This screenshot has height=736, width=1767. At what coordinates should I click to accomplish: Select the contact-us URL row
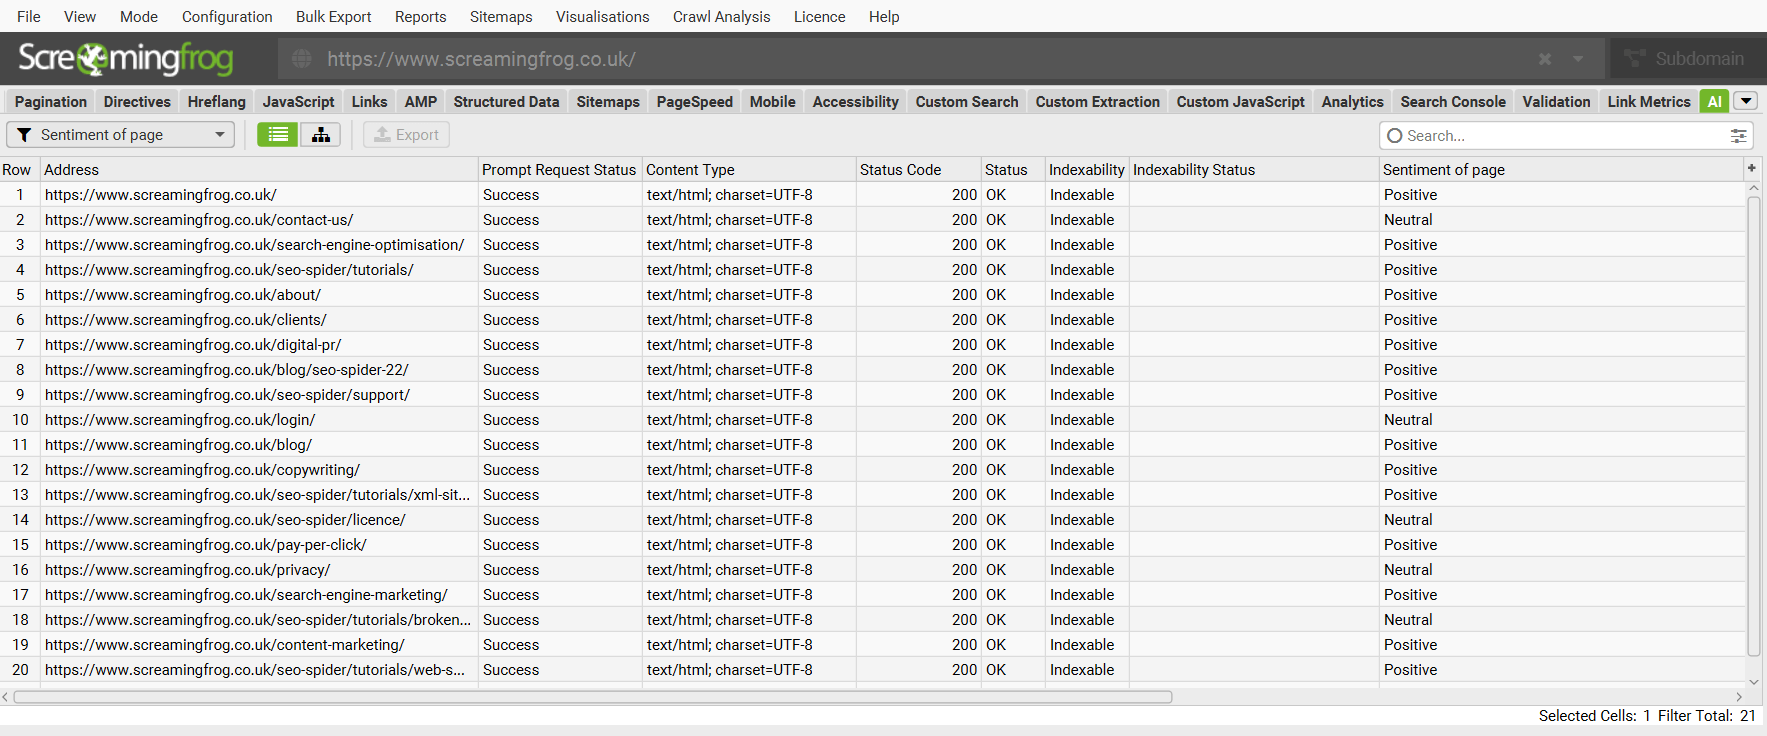tap(872, 219)
